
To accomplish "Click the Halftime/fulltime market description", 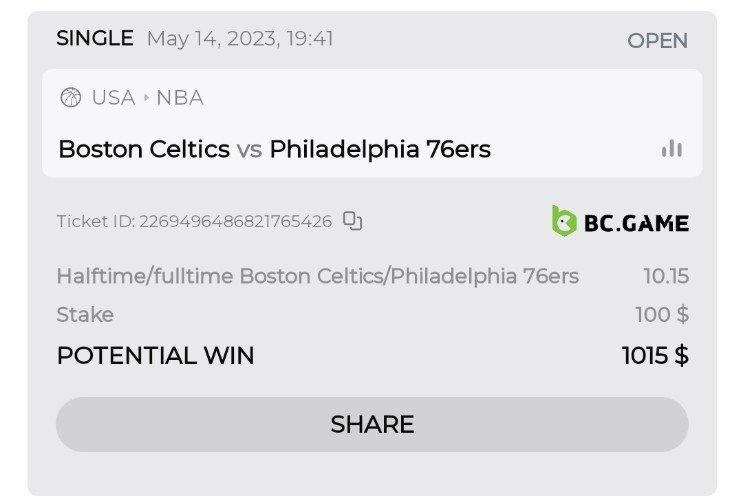I will 317,276.
